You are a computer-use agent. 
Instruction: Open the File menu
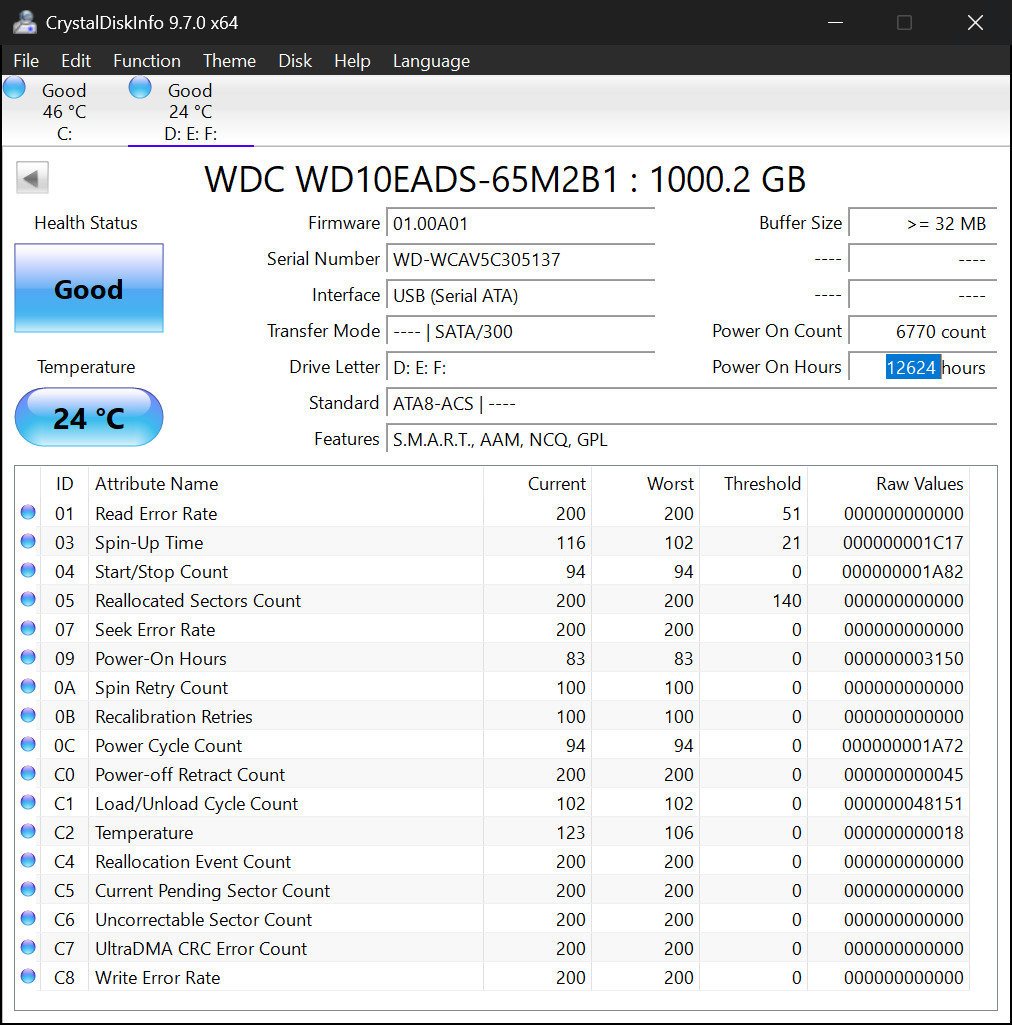[x=26, y=61]
